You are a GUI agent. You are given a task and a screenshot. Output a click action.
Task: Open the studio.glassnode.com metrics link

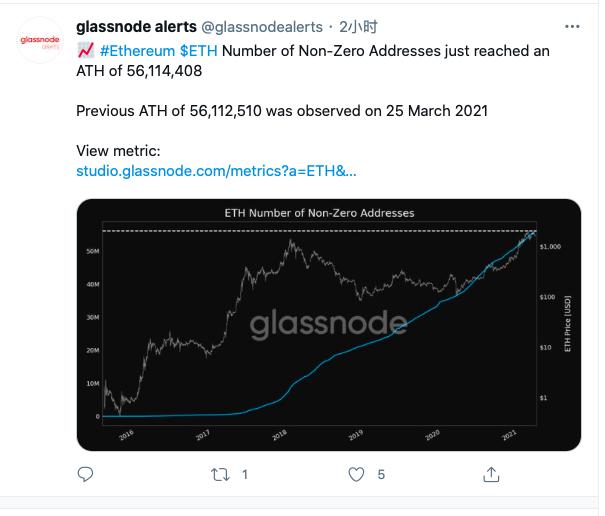215,171
